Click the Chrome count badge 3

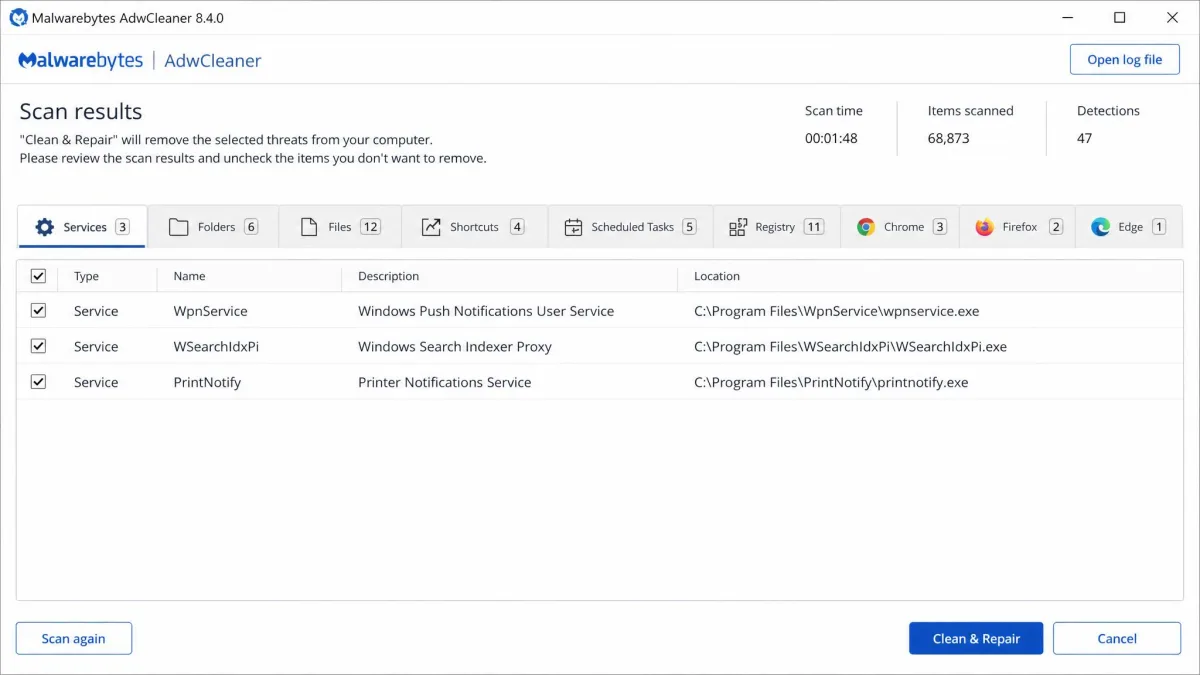click(x=940, y=227)
